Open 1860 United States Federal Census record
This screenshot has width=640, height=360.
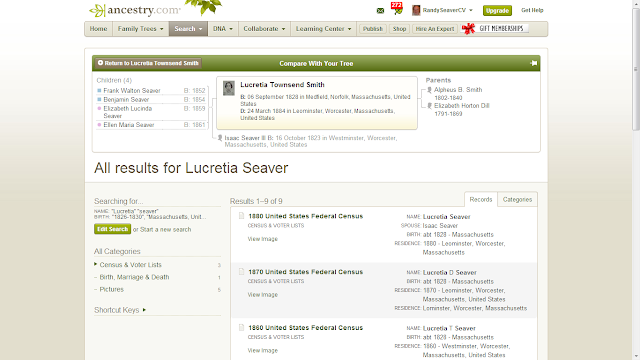[305, 328]
